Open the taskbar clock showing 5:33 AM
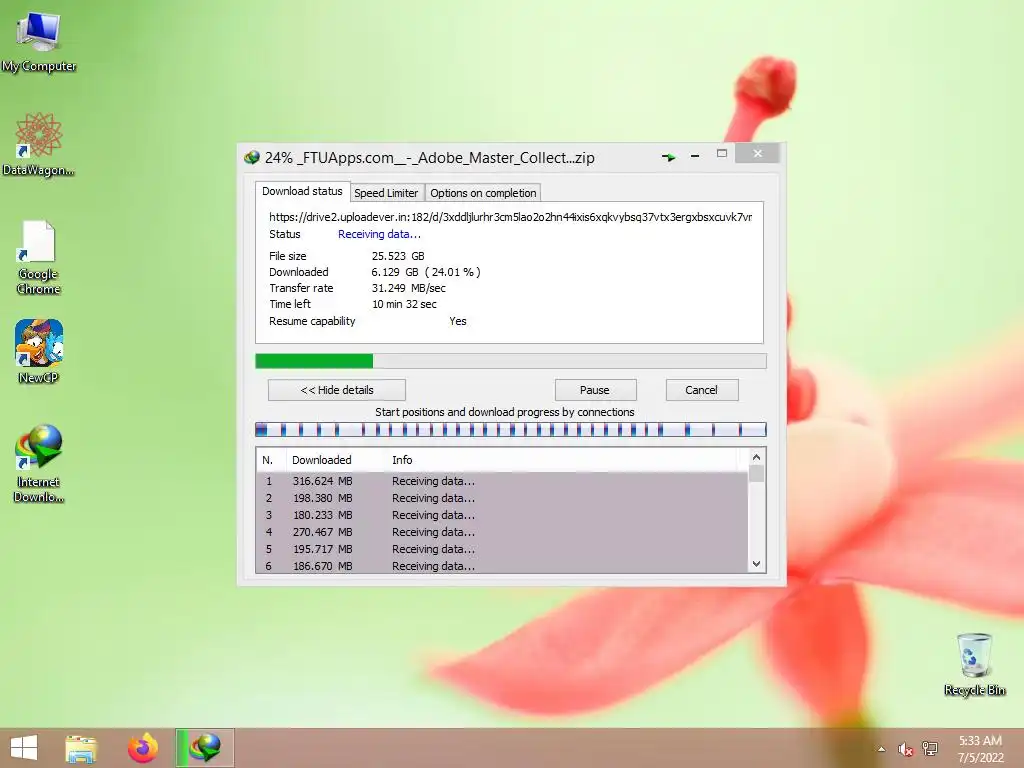The image size is (1024, 768). coord(980,749)
